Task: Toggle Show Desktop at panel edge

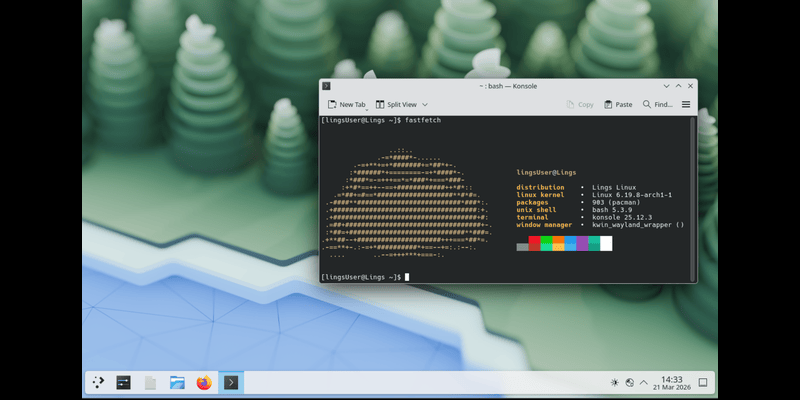Action: pos(702,382)
